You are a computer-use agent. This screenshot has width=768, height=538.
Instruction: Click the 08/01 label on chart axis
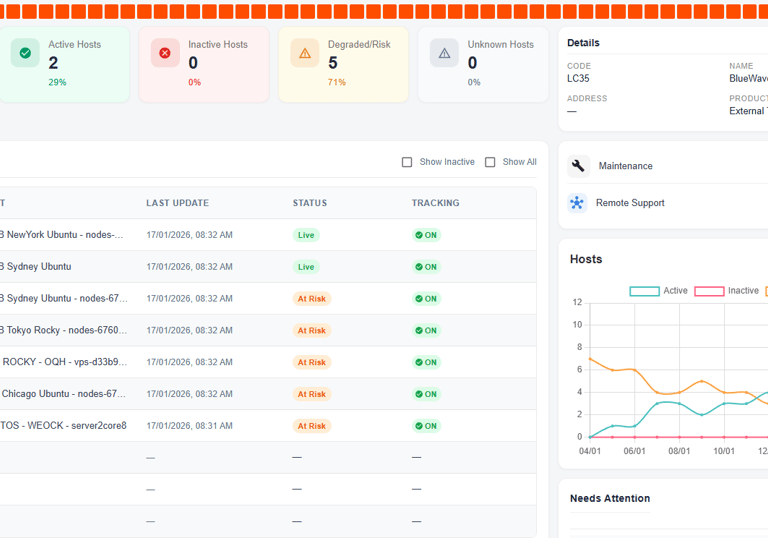[679, 451]
